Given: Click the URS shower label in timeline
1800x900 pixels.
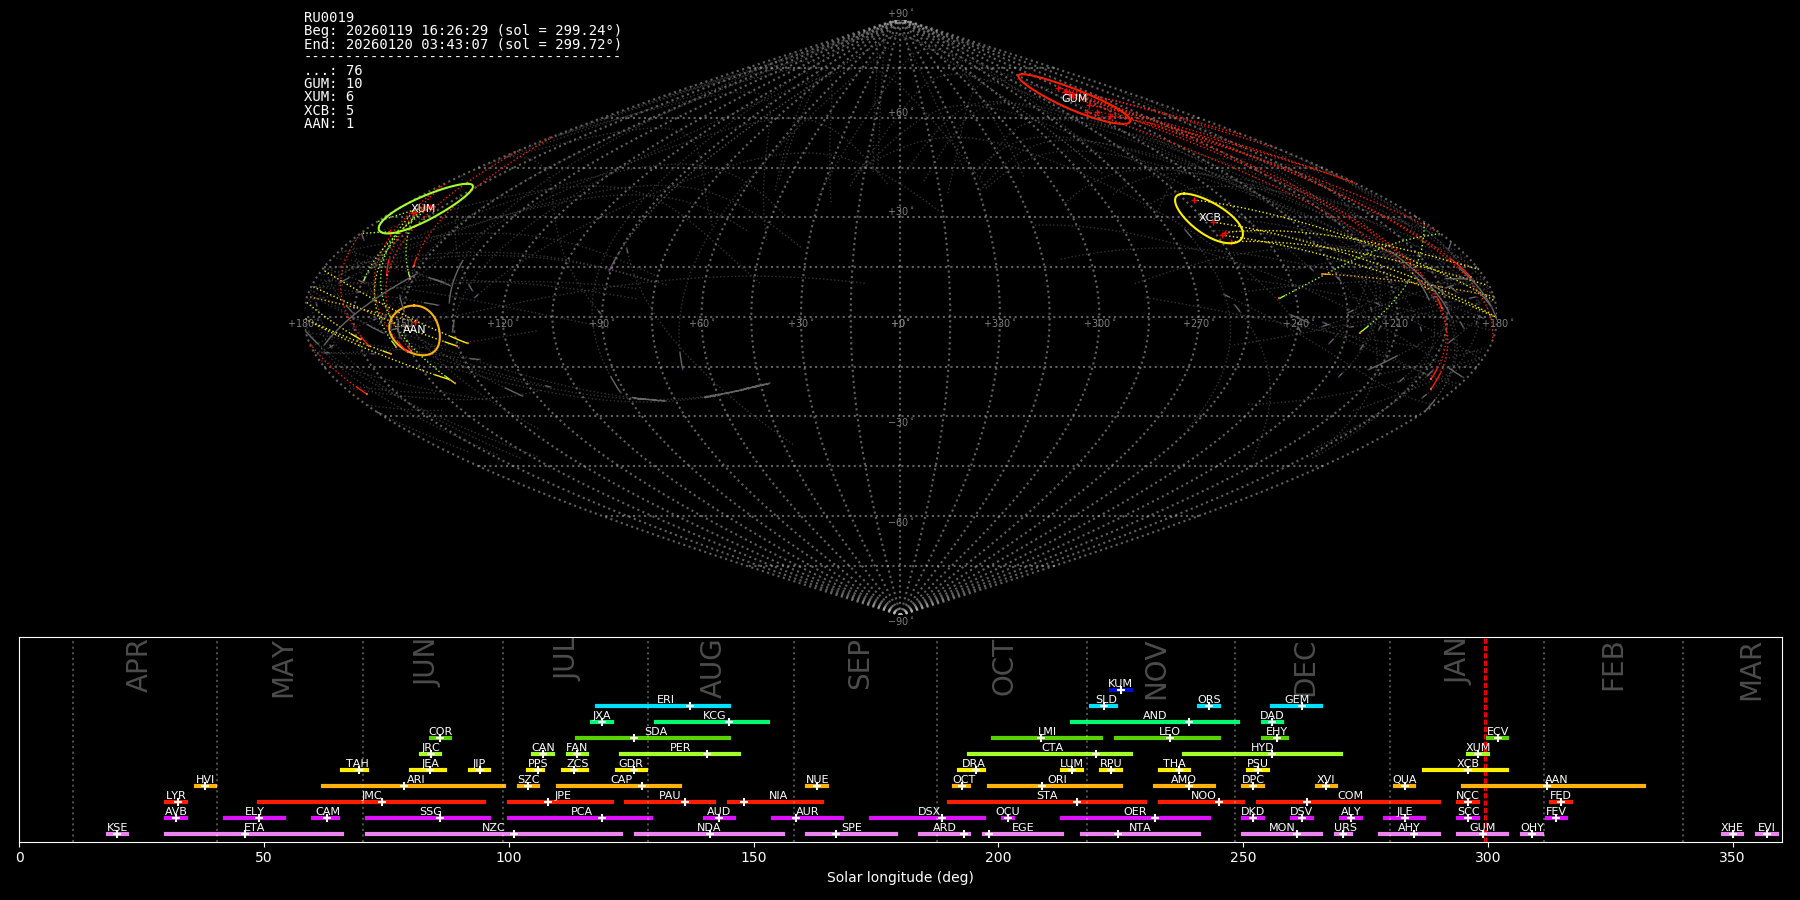Looking at the screenshot, I should tap(1345, 828).
